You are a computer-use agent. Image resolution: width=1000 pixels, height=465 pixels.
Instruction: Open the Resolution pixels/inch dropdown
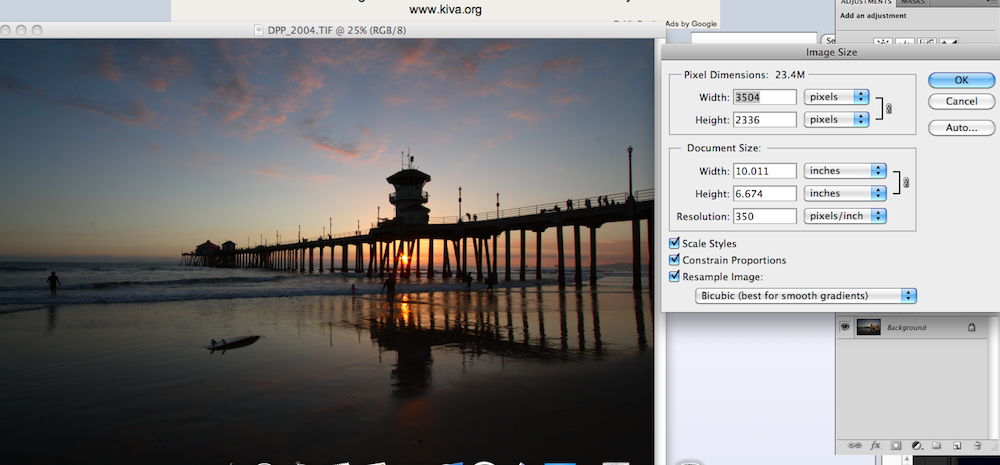845,216
